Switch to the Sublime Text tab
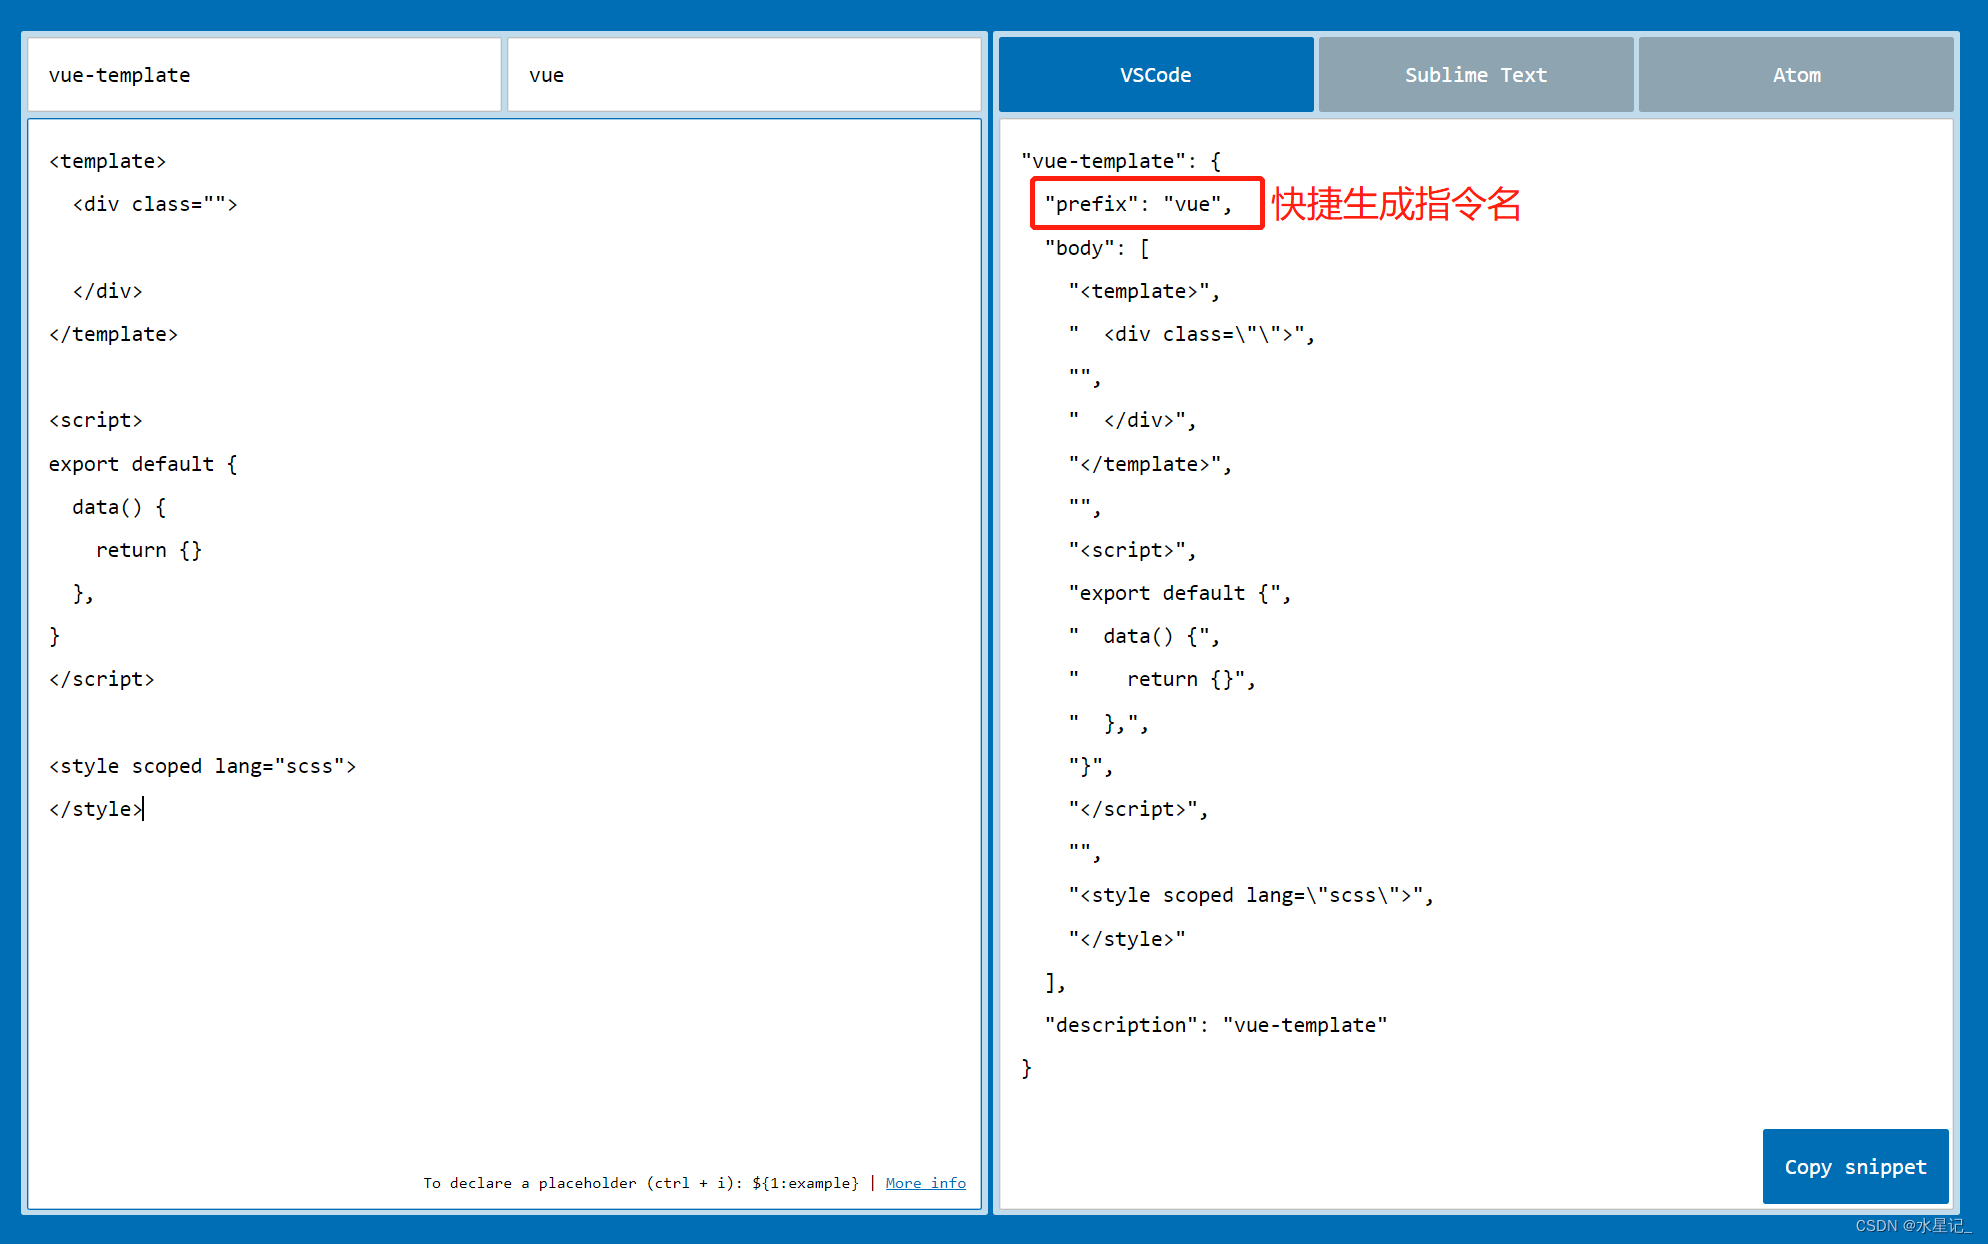 (1475, 74)
